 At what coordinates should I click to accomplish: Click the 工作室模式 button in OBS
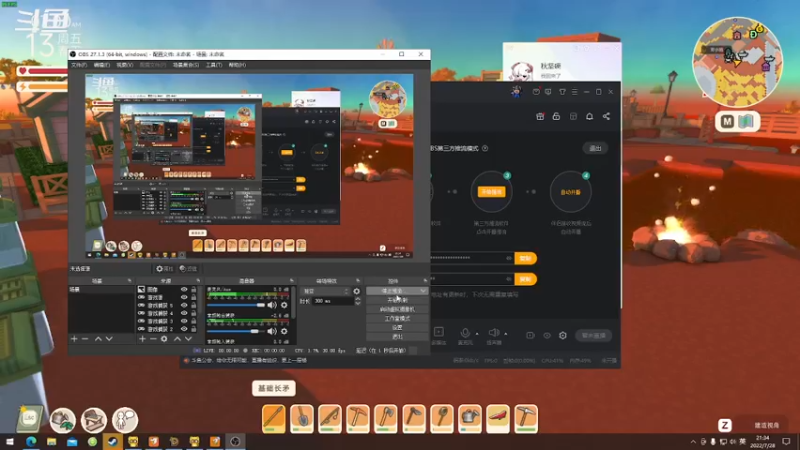pyautogui.click(x=397, y=318)
